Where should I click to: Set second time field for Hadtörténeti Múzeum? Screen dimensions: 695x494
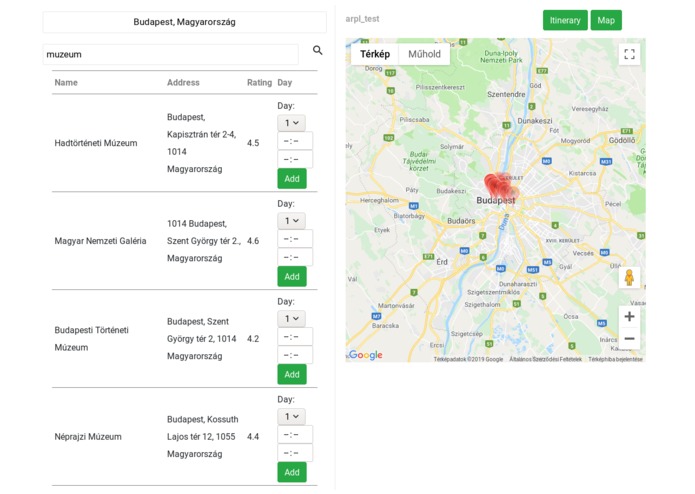(295, 159)
